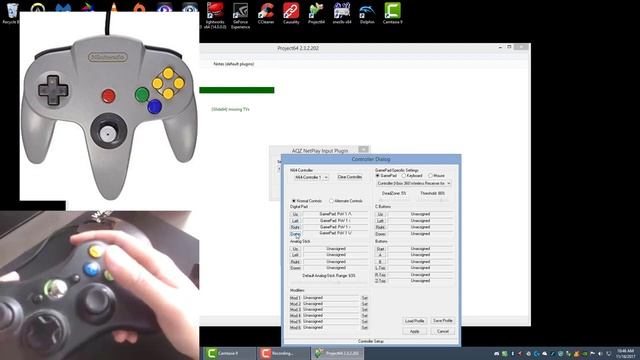Screen dimensions: 640x360
Task: Click the Load Profile button
Action: (x=415, y=321)
